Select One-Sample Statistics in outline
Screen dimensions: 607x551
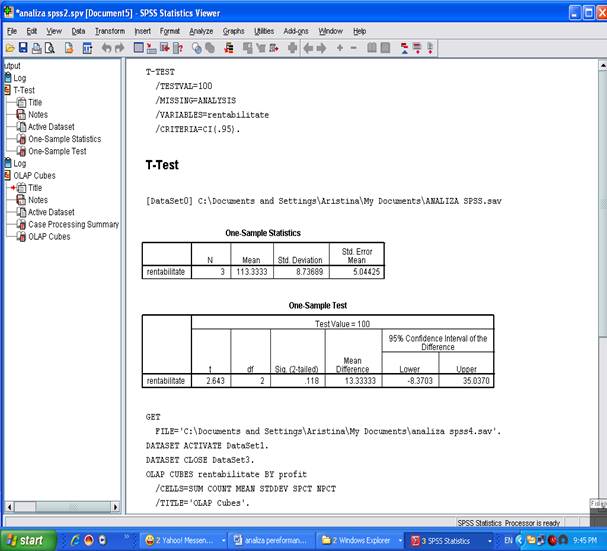64,139
